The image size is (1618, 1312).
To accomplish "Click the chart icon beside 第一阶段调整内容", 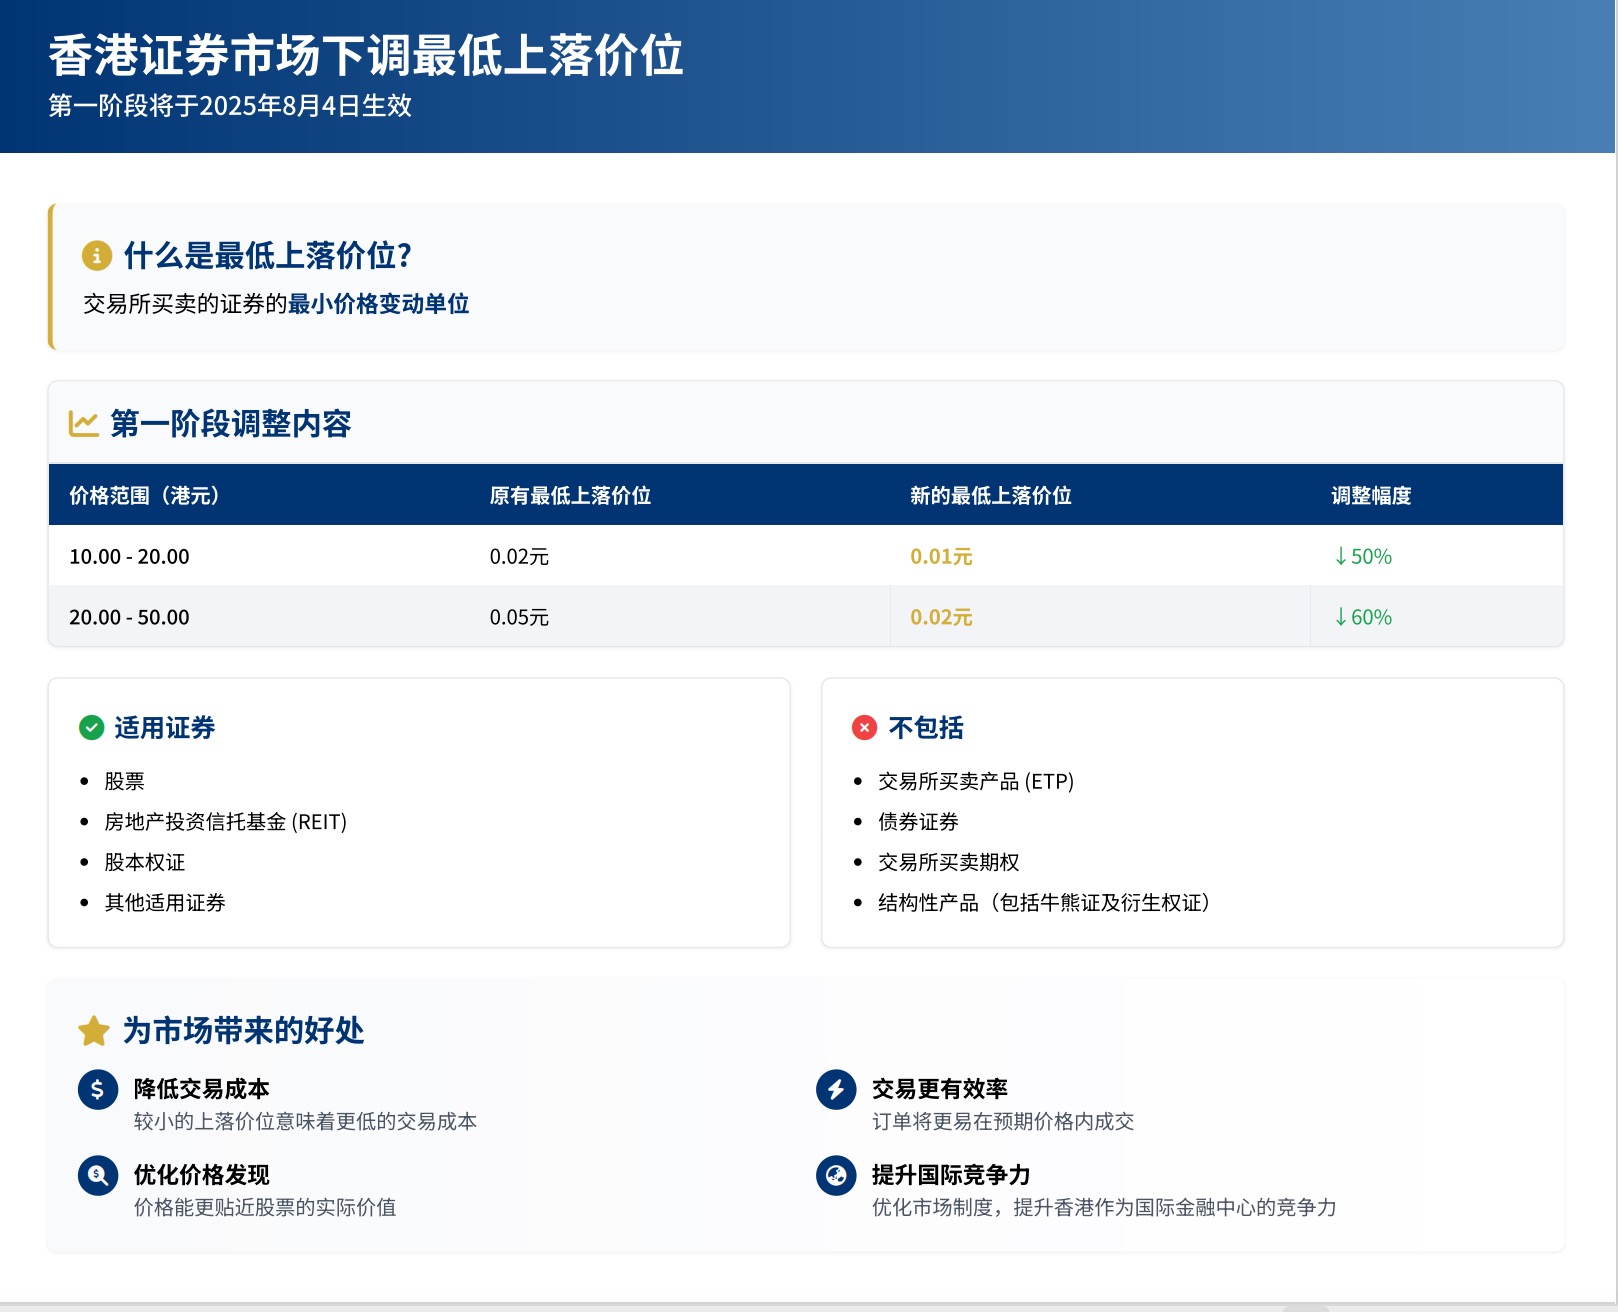I will tap(83, 424).
